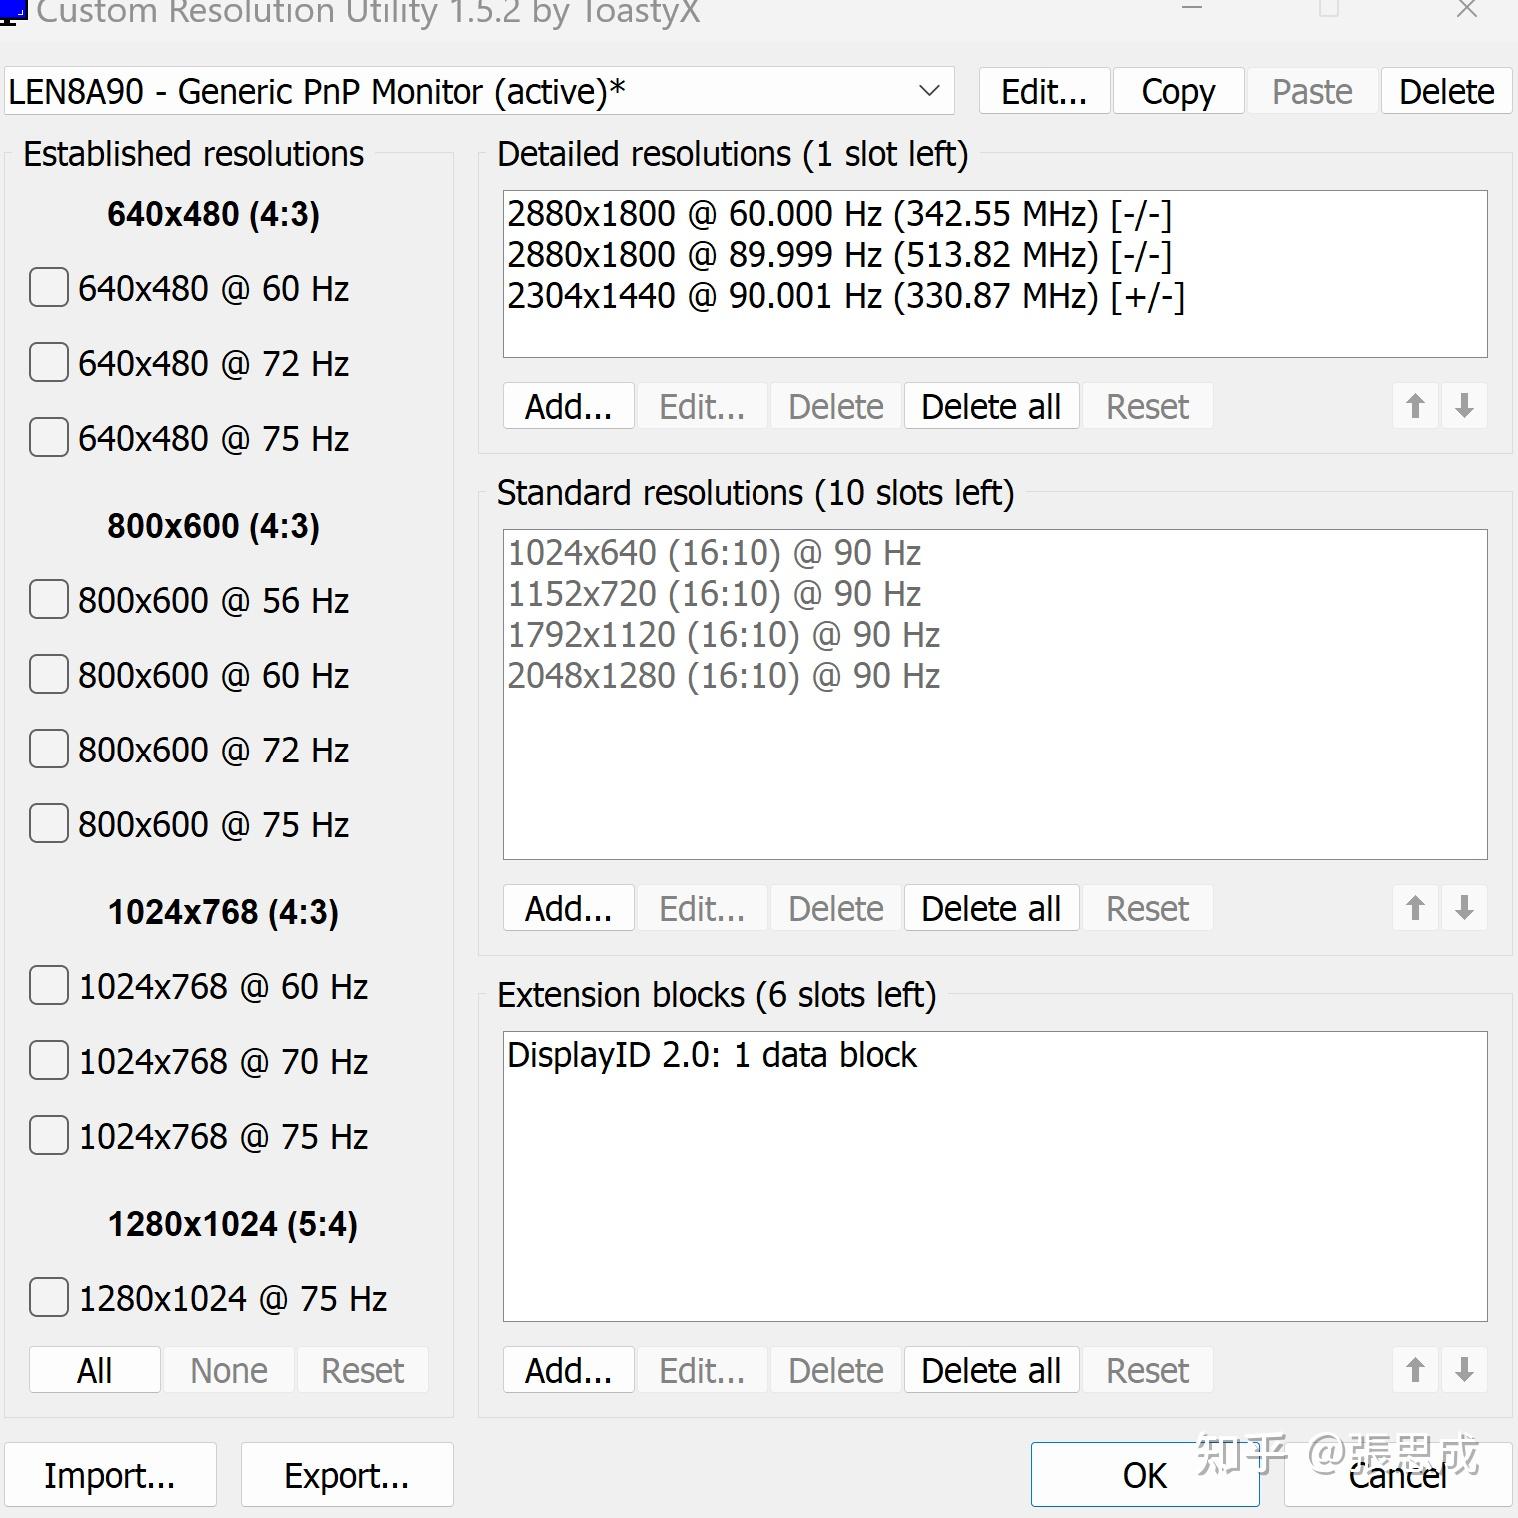
Task: Open the LEN8A90 monitor dropdown
Action: pyautogui.click(x=478, y=92)
